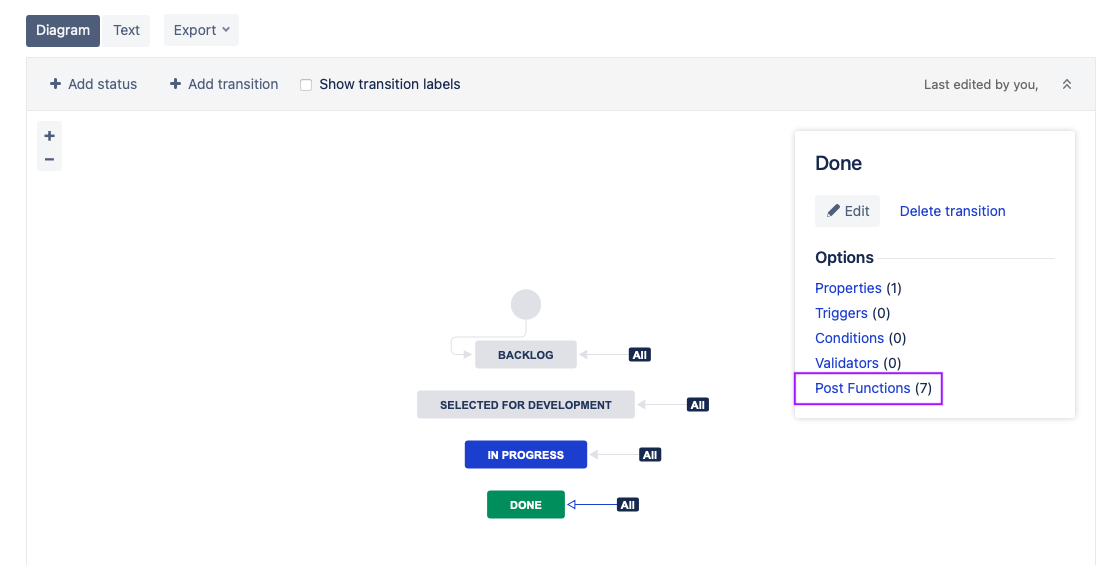Enable Show transition labels checkbox
1116x565 pixels.
[x=306, y=85]
